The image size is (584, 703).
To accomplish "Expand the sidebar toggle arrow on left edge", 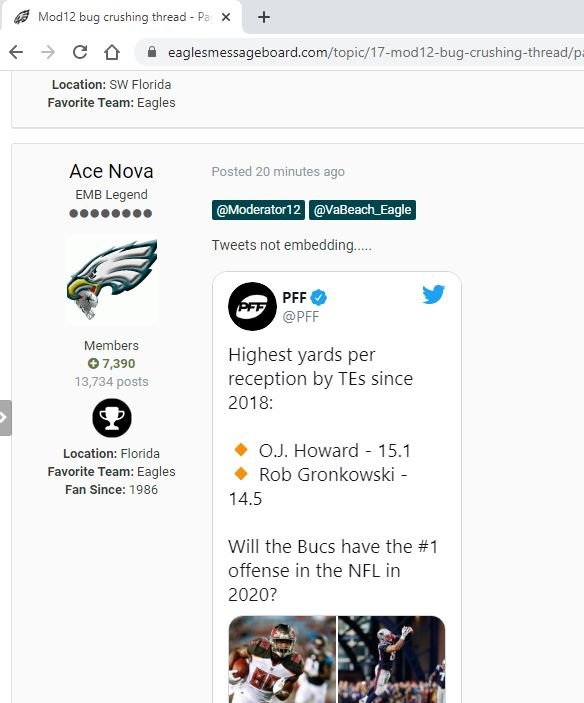I will tap(4, 418).
